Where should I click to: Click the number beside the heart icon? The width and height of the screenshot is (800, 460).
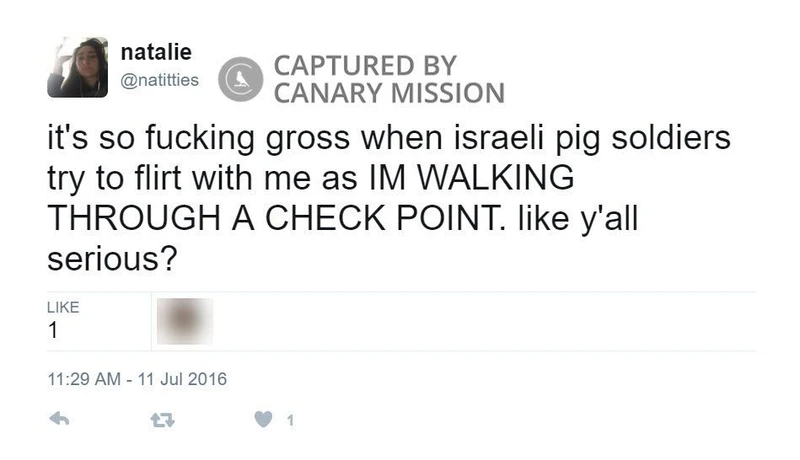[290, 421]
